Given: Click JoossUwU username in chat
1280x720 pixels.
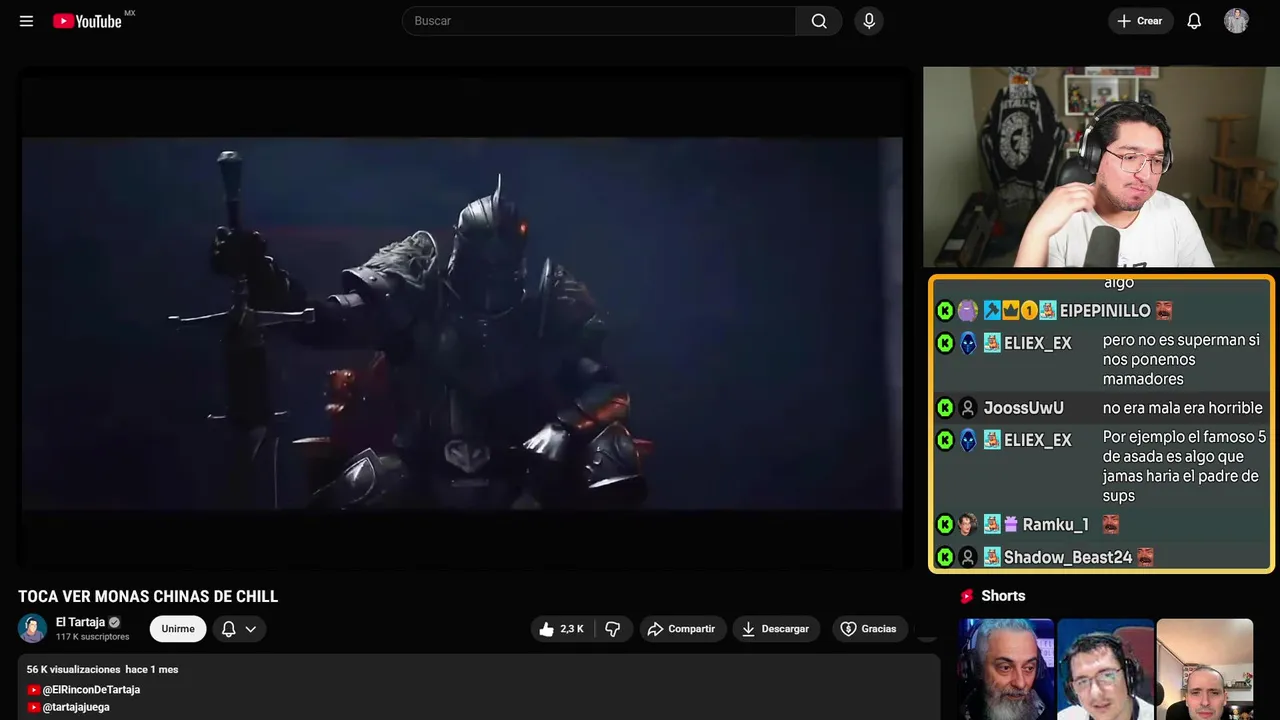Looking at the screenshot, I should pos(1024,408).
